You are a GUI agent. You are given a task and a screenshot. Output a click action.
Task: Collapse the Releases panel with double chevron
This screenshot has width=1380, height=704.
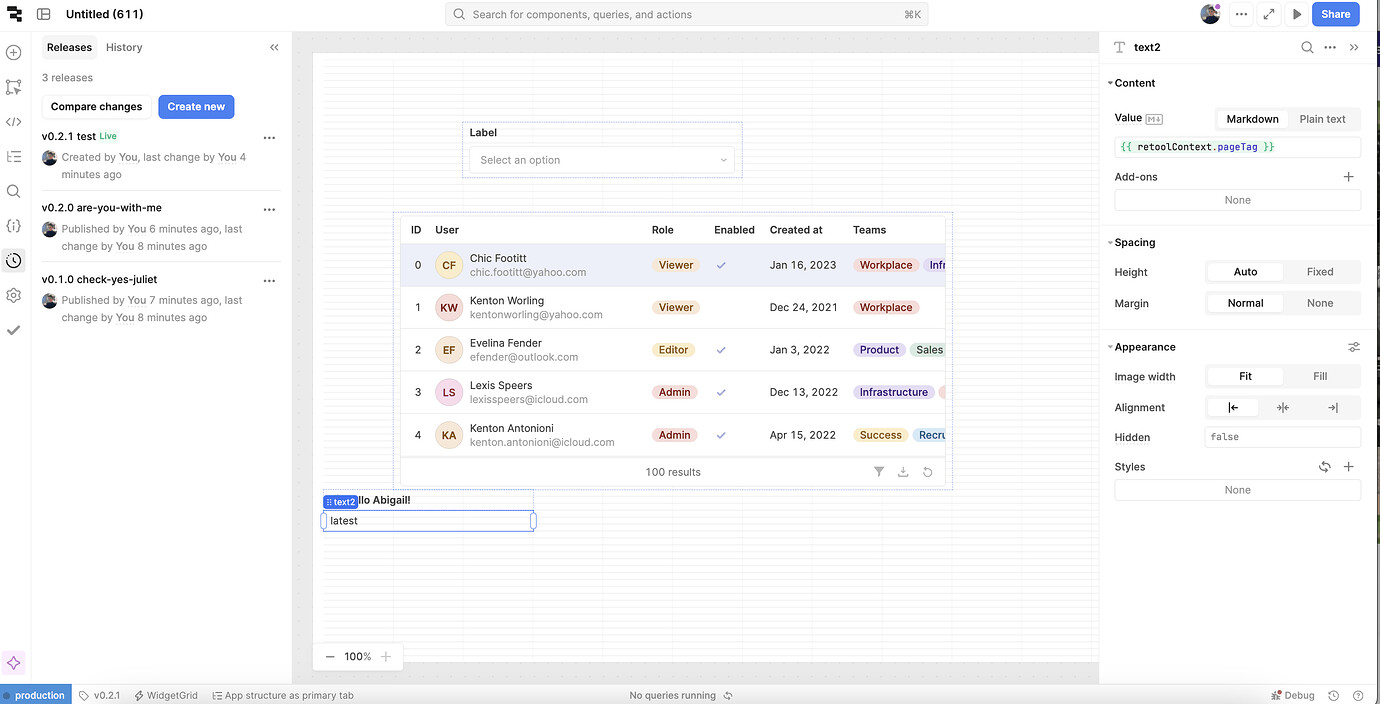(x=274, y=47)
